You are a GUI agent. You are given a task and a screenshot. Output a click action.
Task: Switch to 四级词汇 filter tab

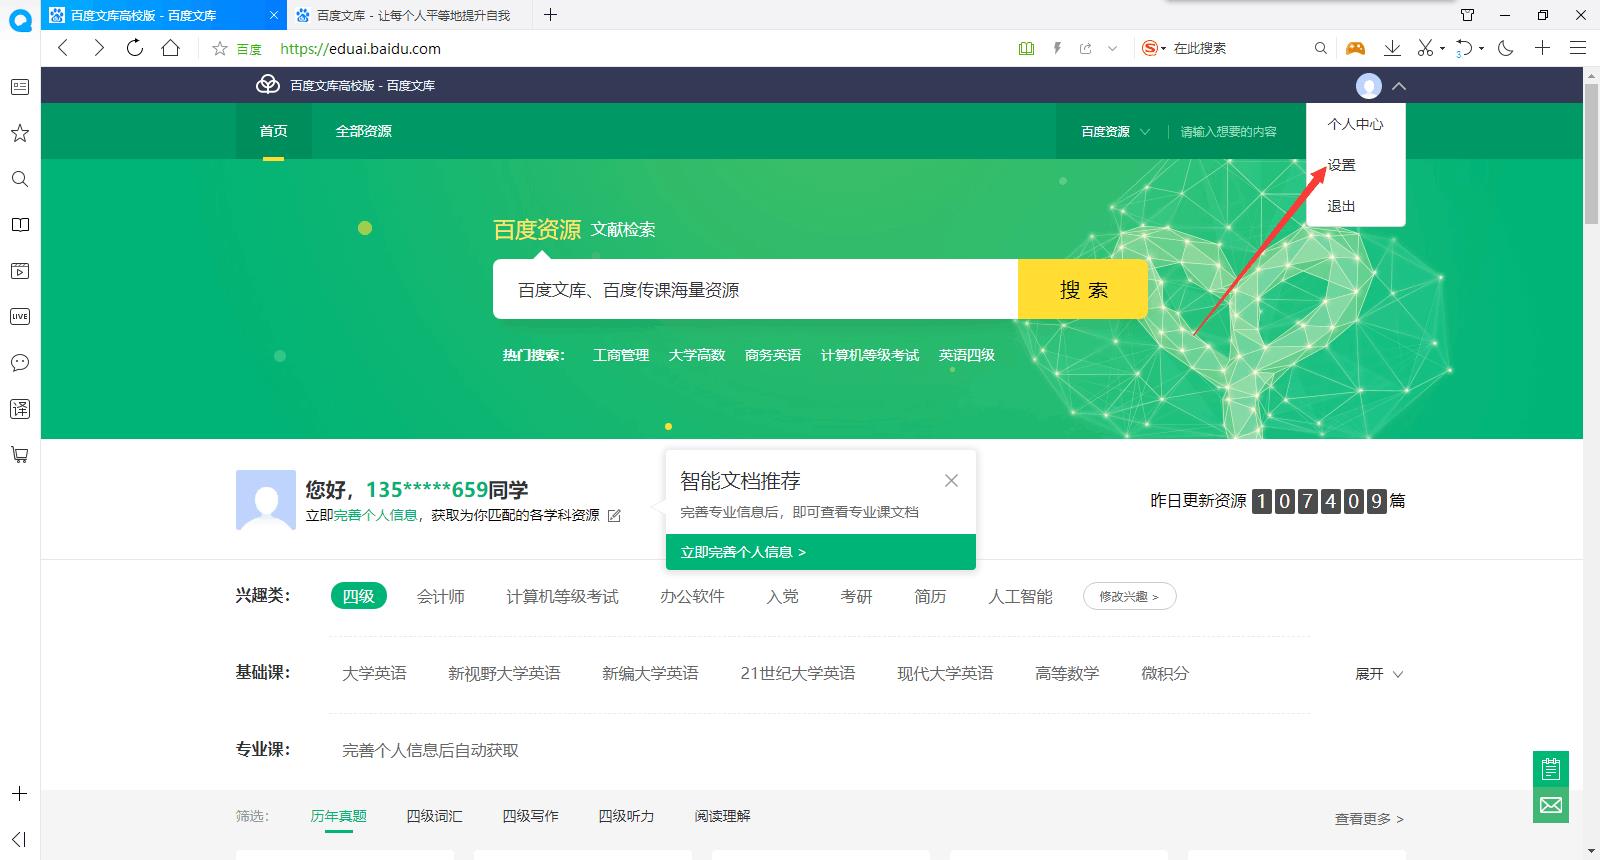point(434,816)
